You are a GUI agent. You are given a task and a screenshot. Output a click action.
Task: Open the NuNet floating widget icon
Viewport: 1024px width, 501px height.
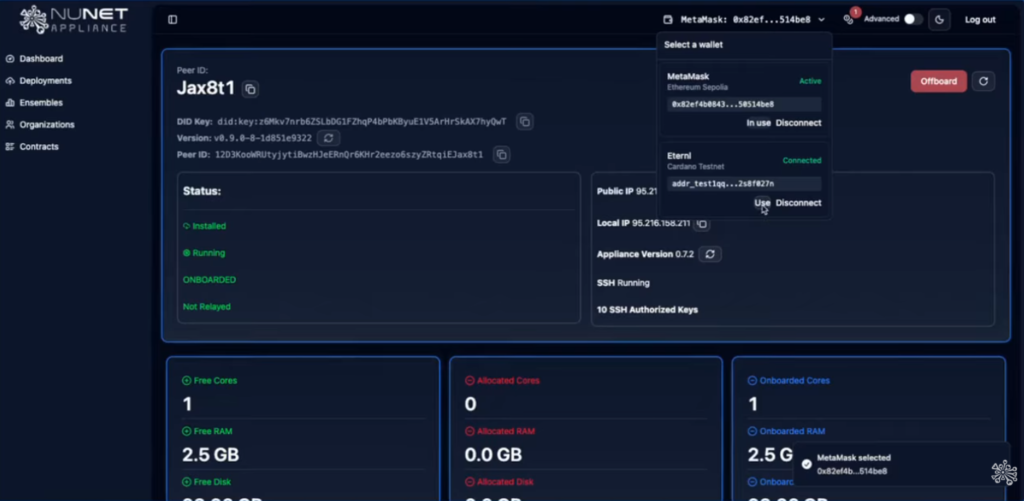pyautogui.click(x=1004, y=473)
